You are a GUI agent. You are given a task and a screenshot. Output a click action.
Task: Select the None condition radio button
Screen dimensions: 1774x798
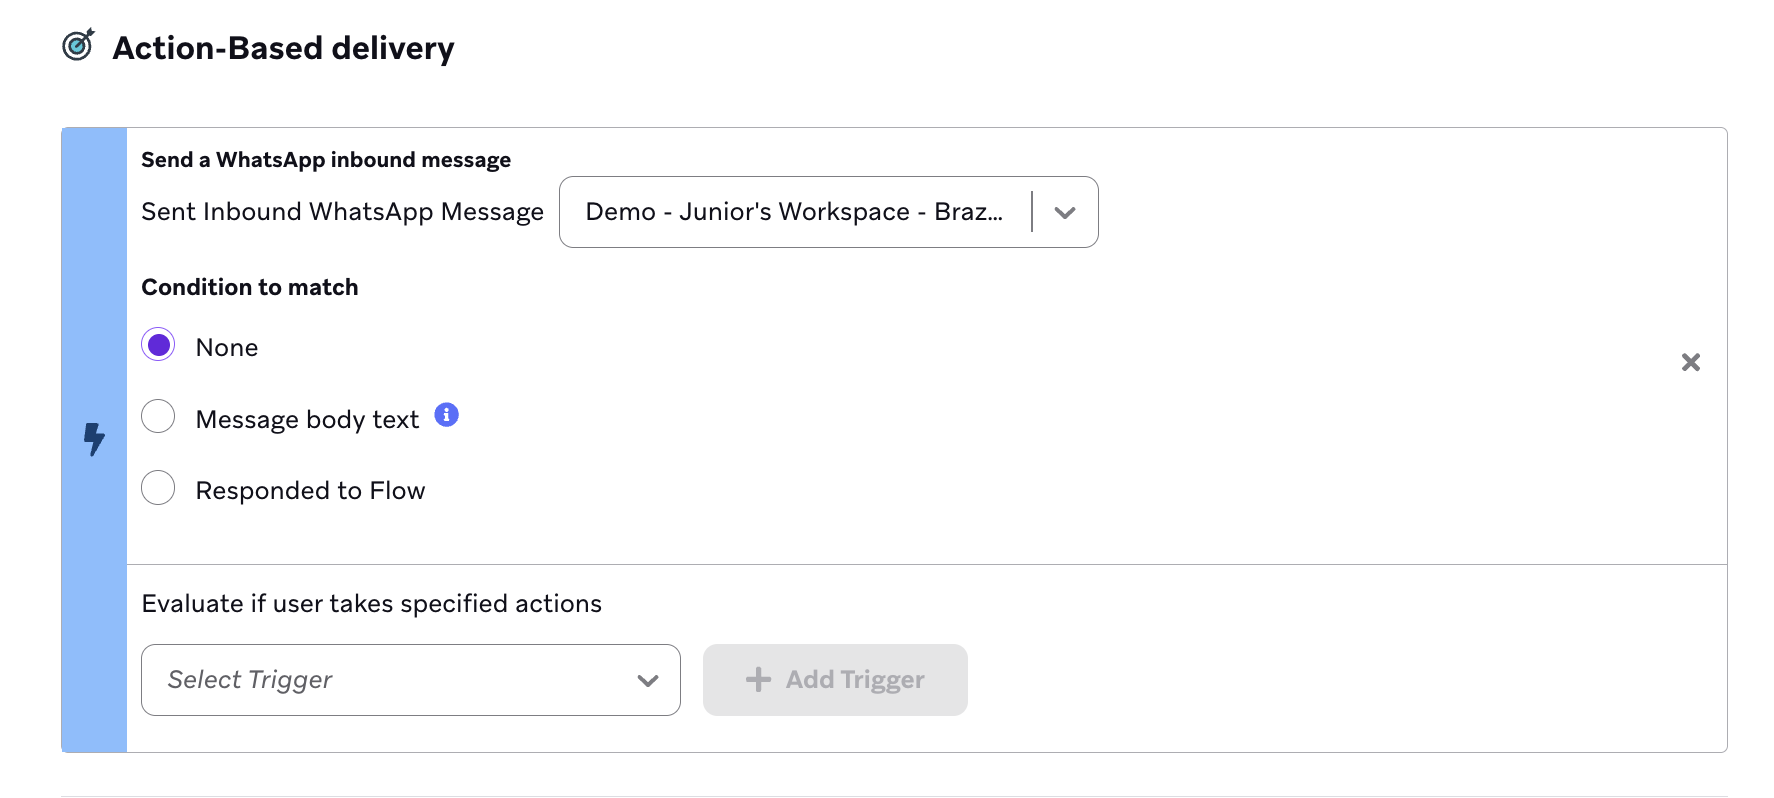[x=158, y=345]
